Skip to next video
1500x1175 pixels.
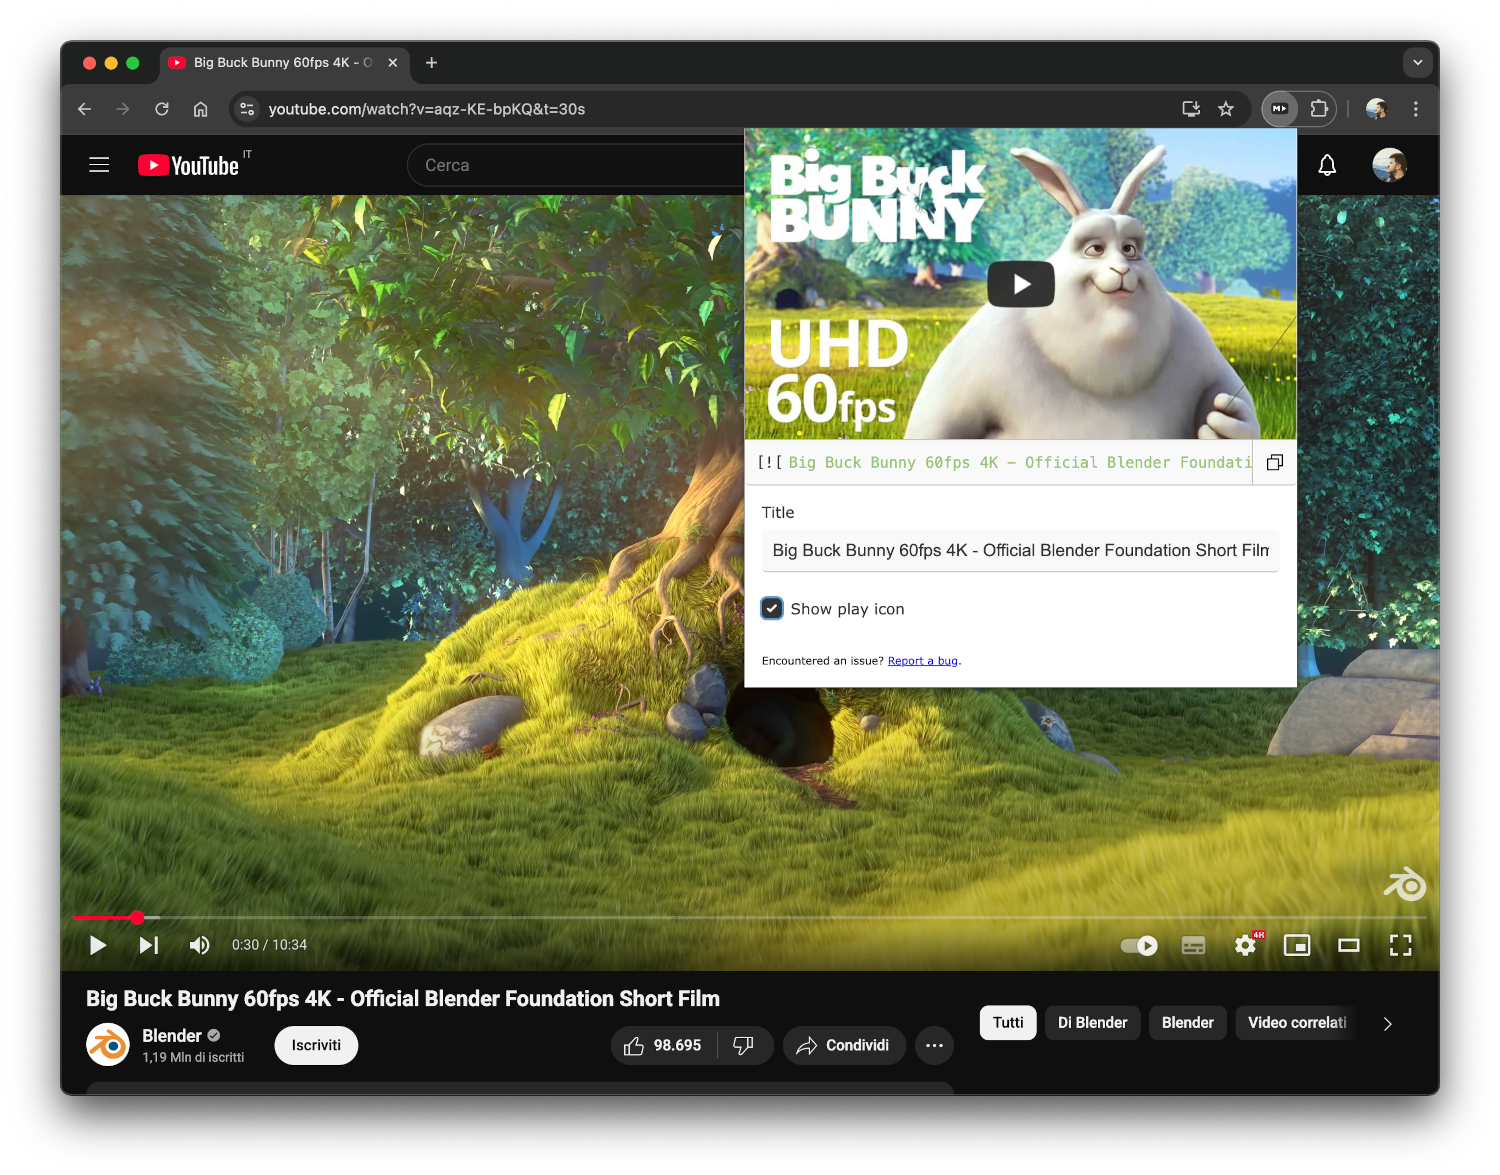coord(149,945)
